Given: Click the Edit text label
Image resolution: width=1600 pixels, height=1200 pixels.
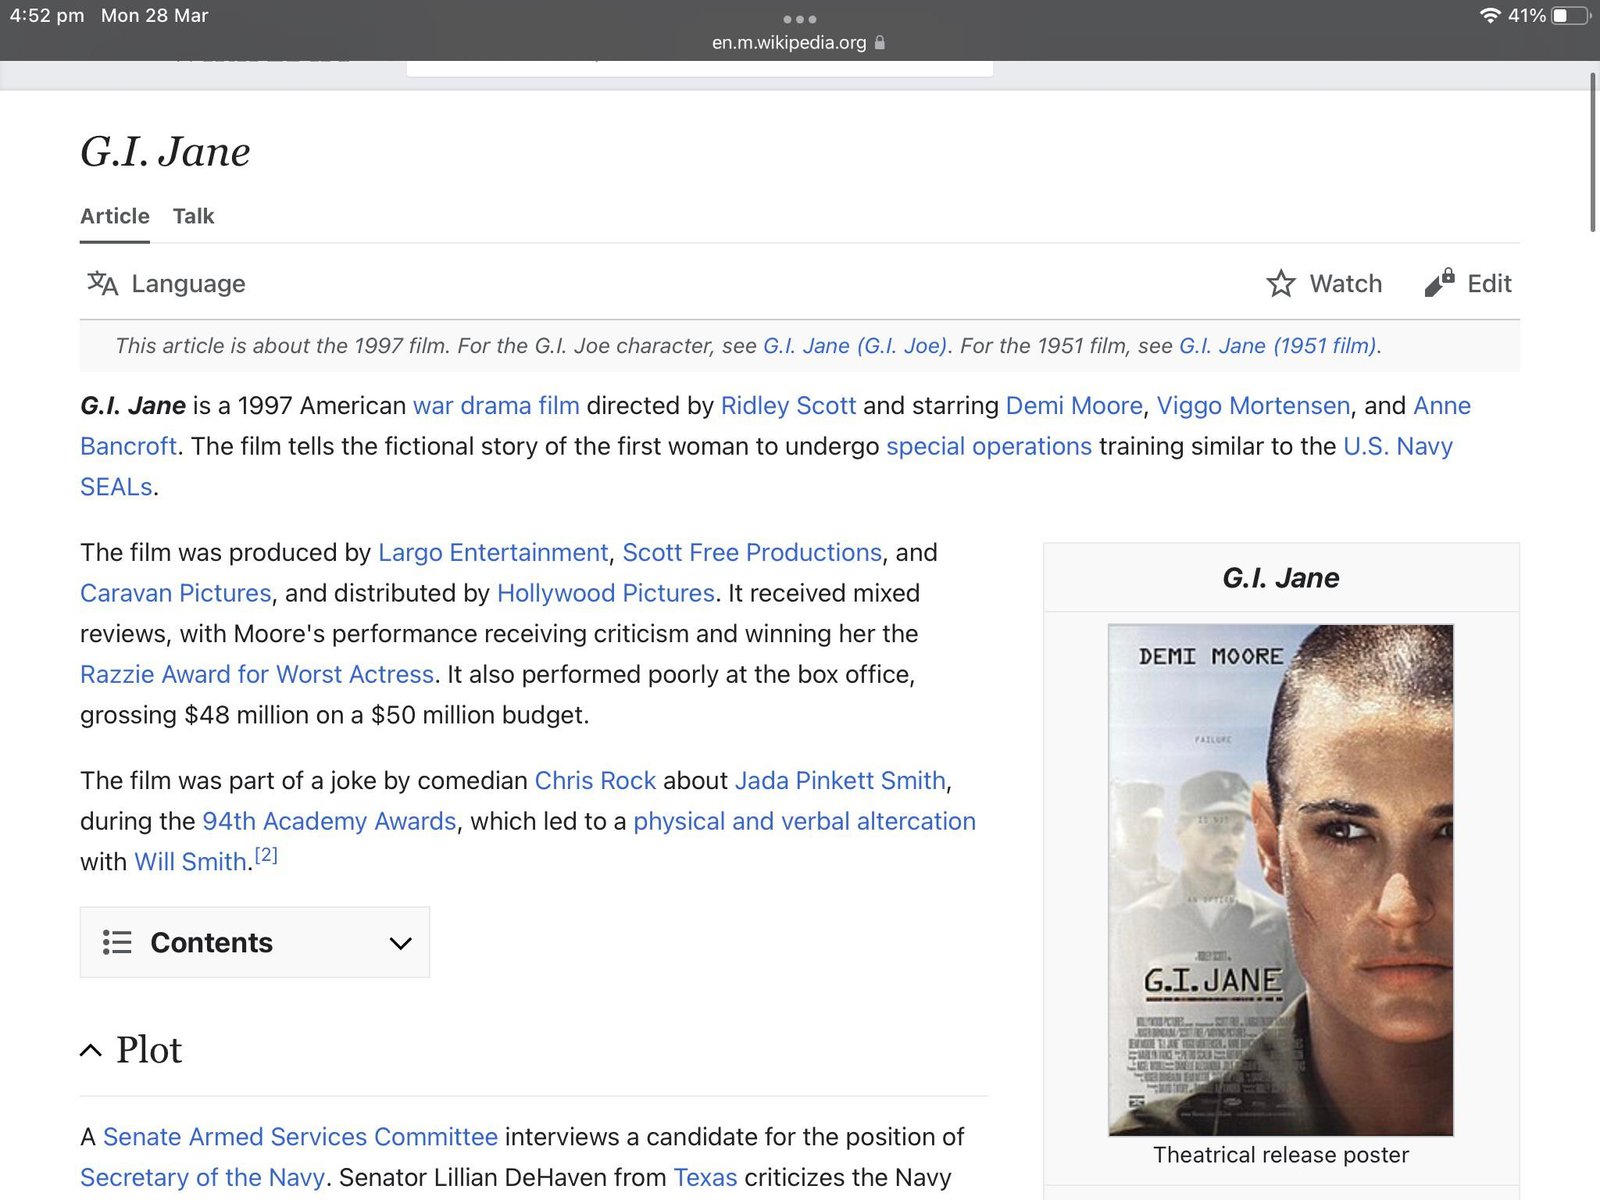Looking at the screenshot, I should pyautogui.click(x=1489, y=284).
